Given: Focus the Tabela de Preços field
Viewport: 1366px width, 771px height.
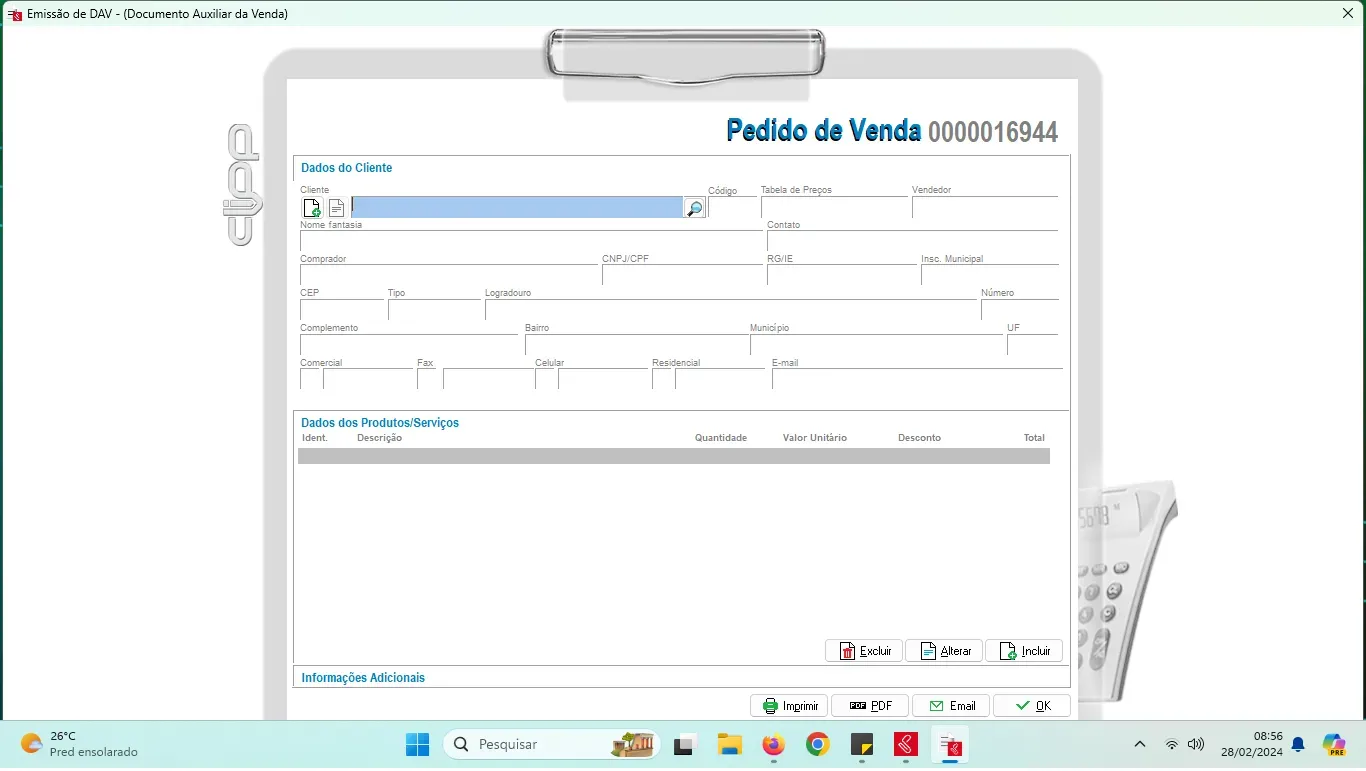Looking at the screenshot, I should click(834, 208).
